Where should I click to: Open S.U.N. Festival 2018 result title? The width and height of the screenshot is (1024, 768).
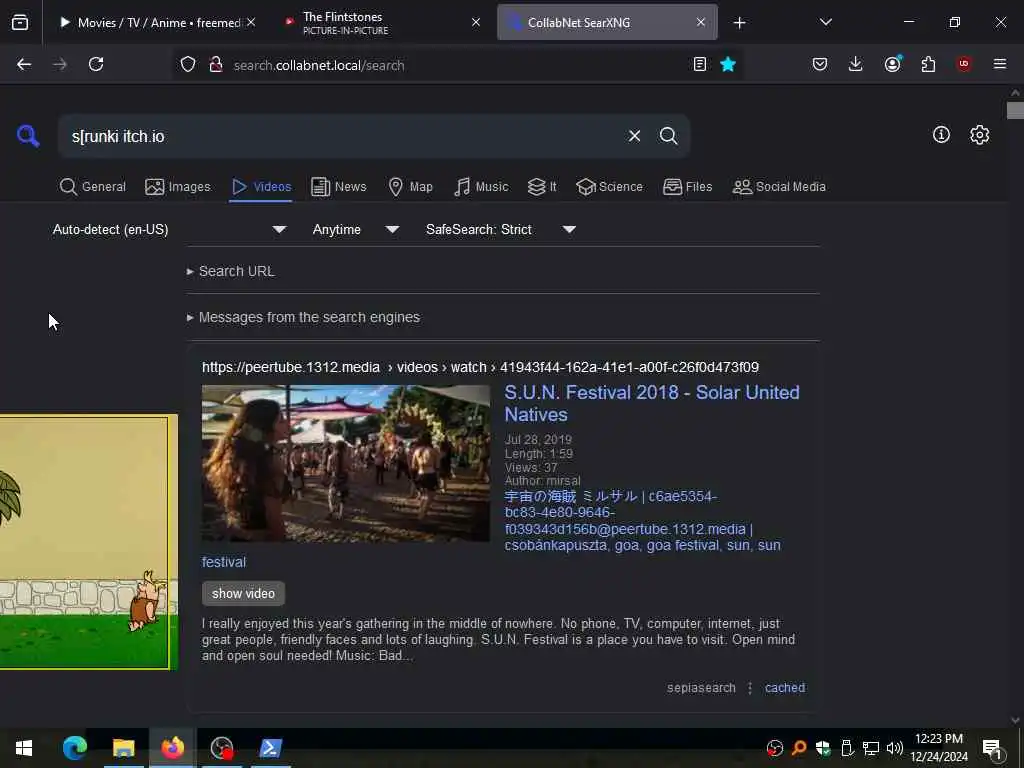pos(652,403)
